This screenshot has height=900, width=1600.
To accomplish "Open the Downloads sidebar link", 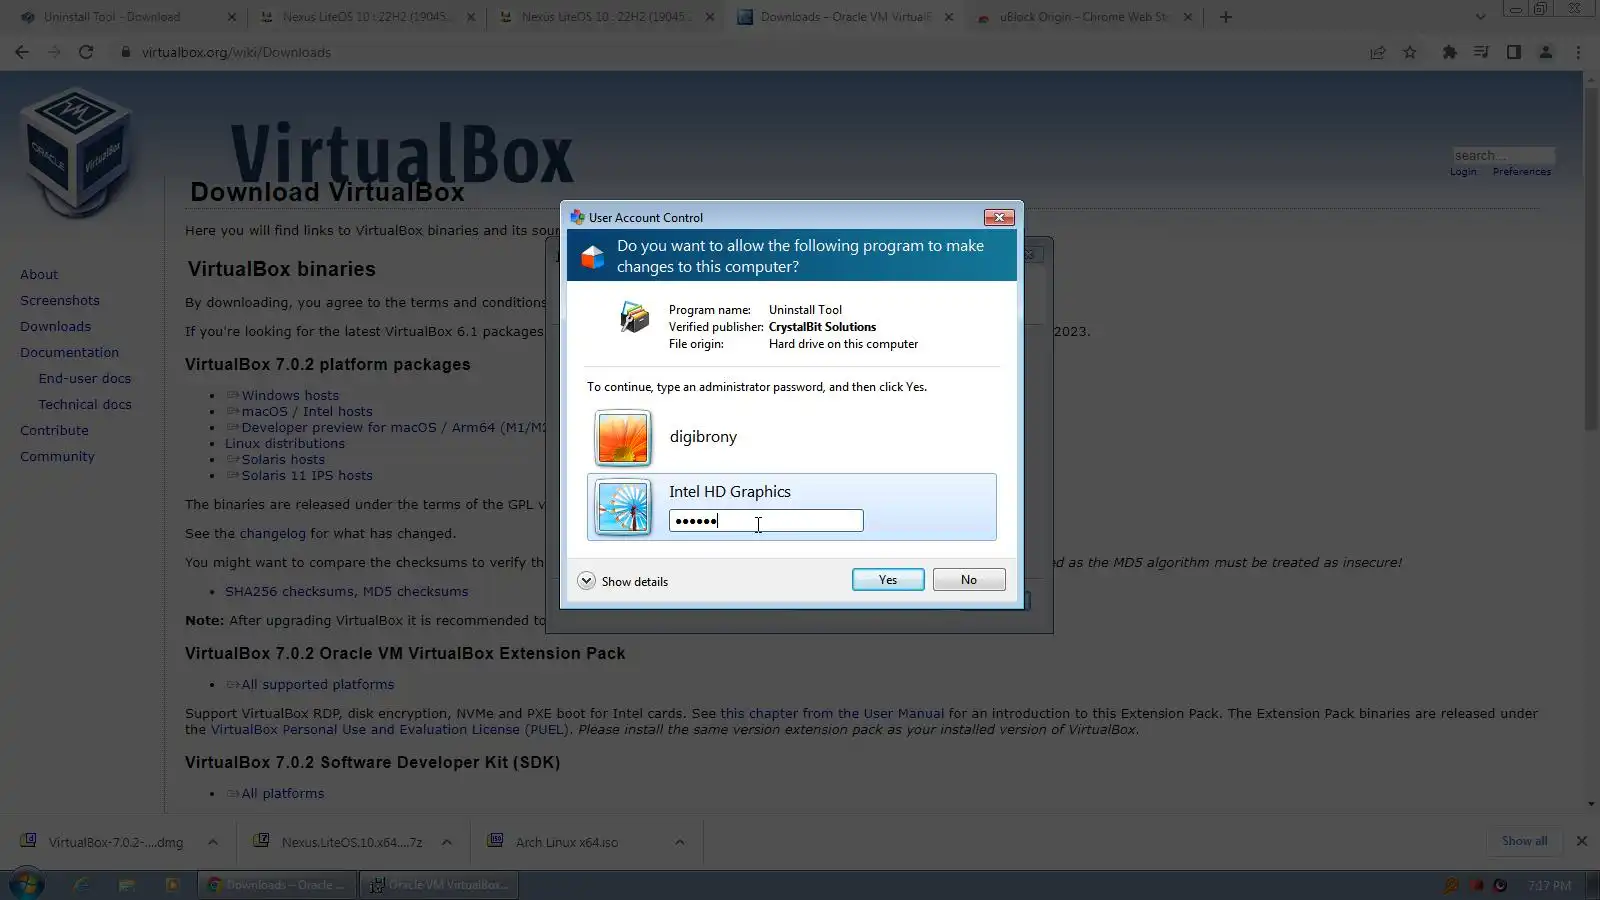I will pos(55,327).
